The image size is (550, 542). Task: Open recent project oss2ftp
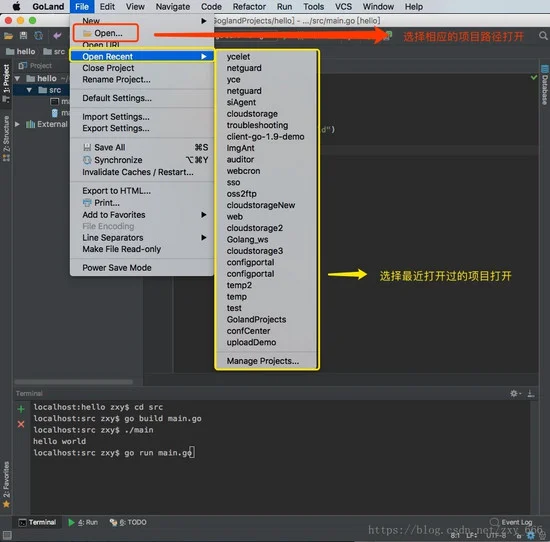[267, 194]
